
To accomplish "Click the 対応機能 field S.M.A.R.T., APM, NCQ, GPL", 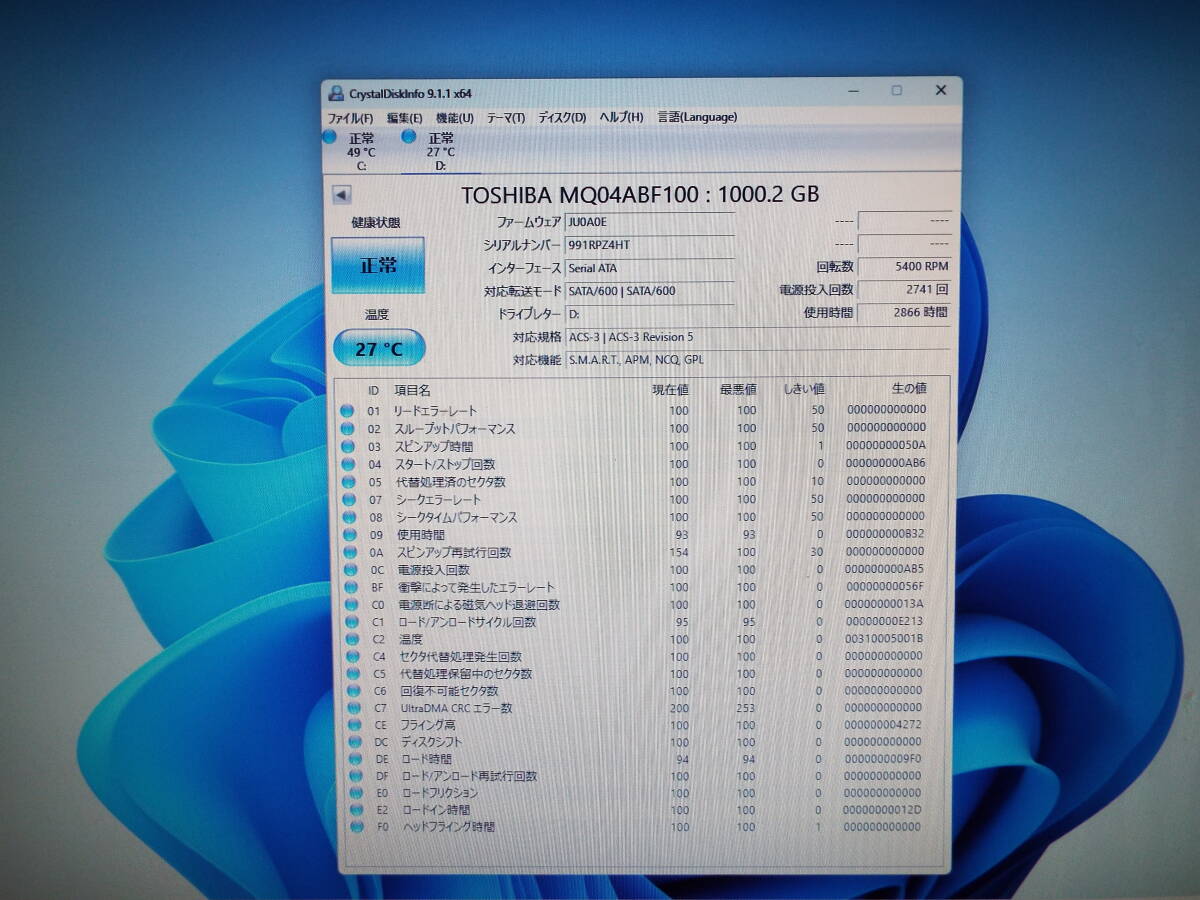I will coord(757,360).
